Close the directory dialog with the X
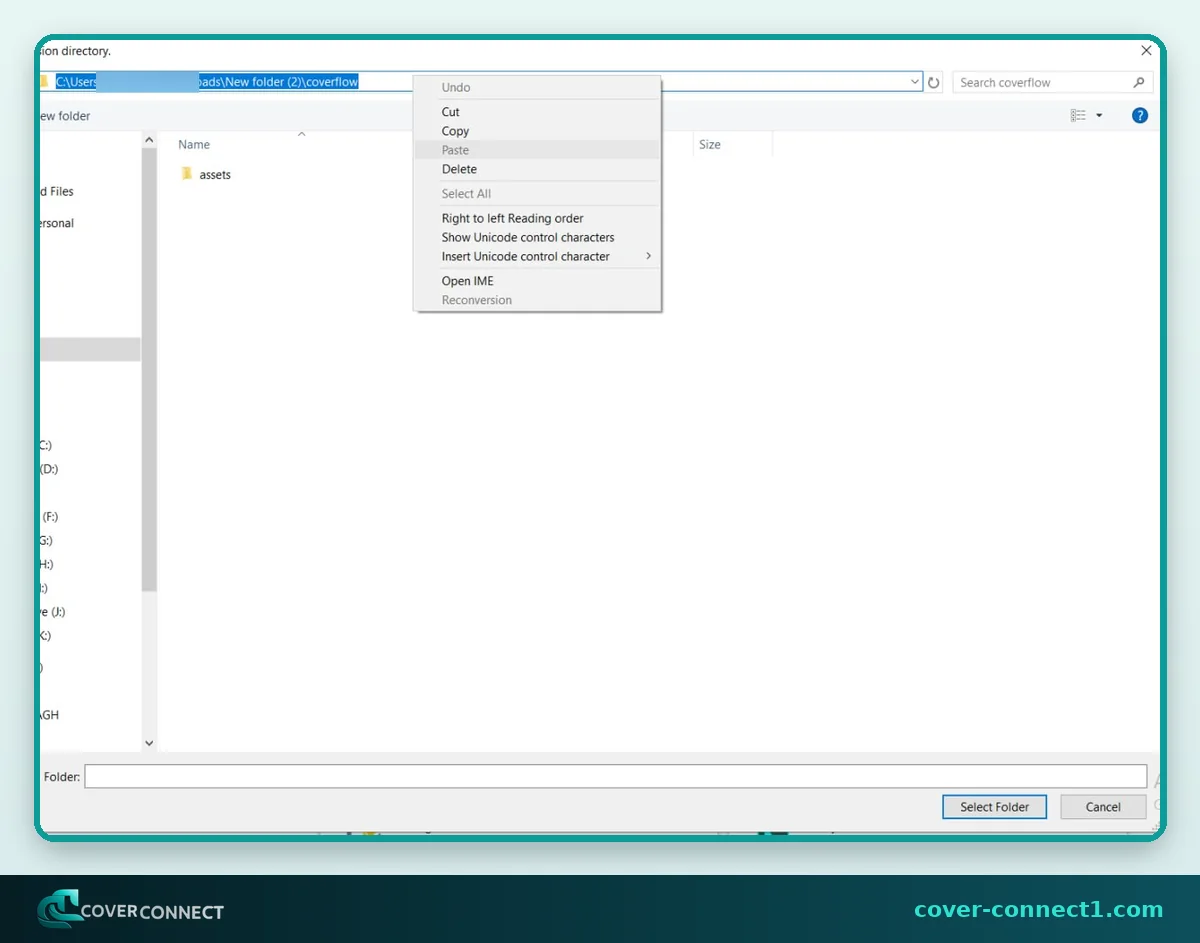Viewport: 1200px width, 943px height. [1146, 50]
